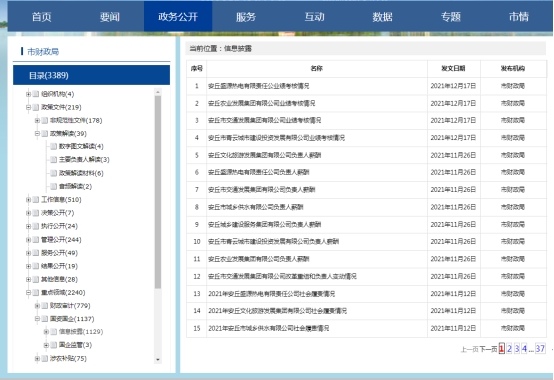Viewport: 554px width, 380px height.
Task: Click the page icon beside 主要负责人解读(3)
Action: 53,160
